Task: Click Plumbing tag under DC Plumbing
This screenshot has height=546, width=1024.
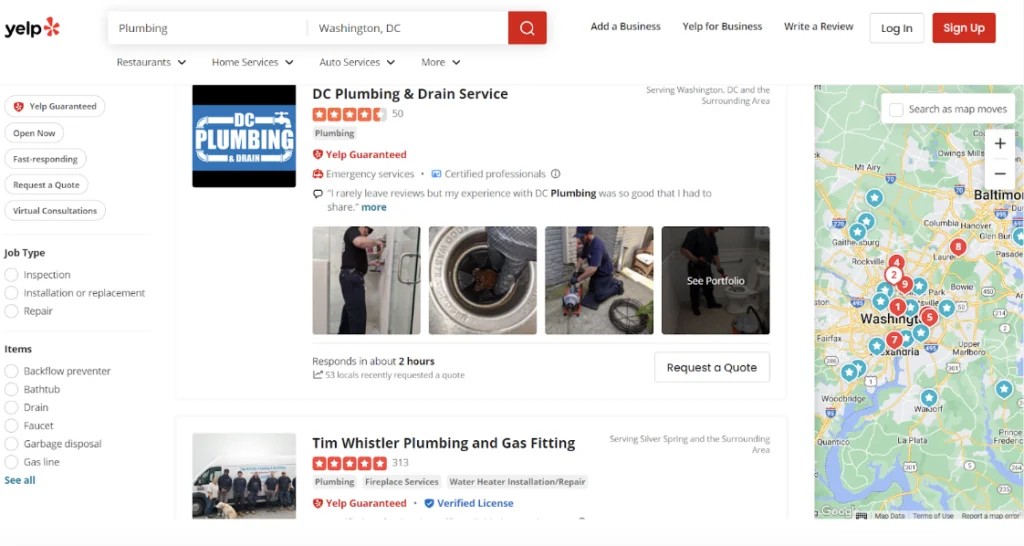Action: [x=334, y=133]
